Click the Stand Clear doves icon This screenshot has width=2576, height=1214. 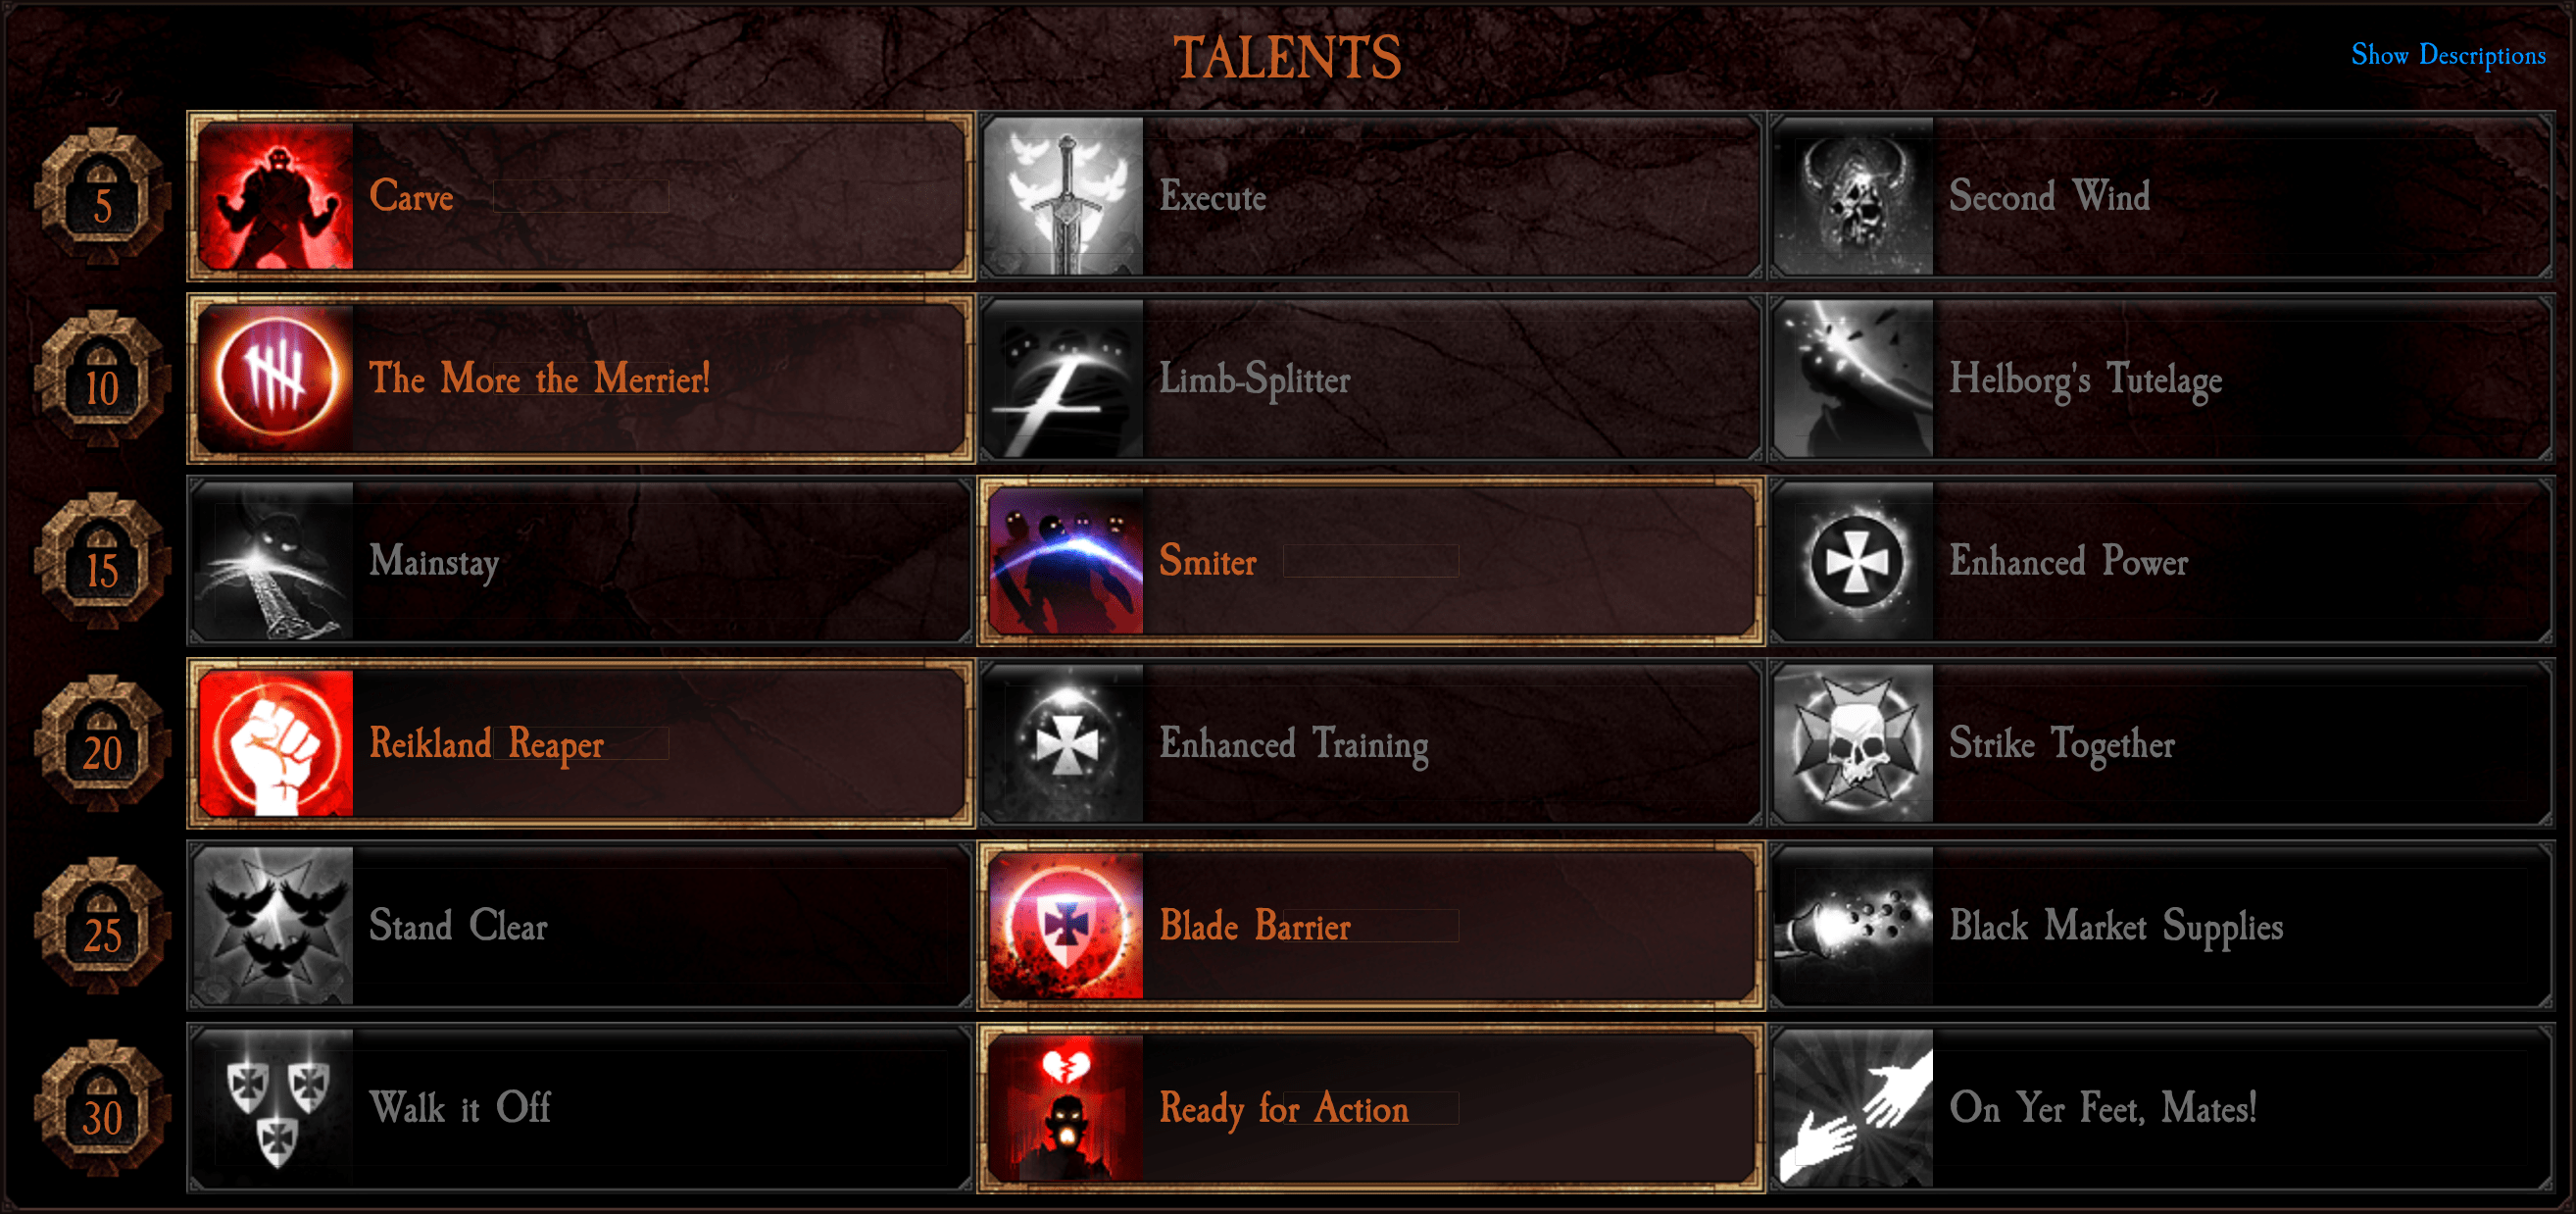pos(275,925)
